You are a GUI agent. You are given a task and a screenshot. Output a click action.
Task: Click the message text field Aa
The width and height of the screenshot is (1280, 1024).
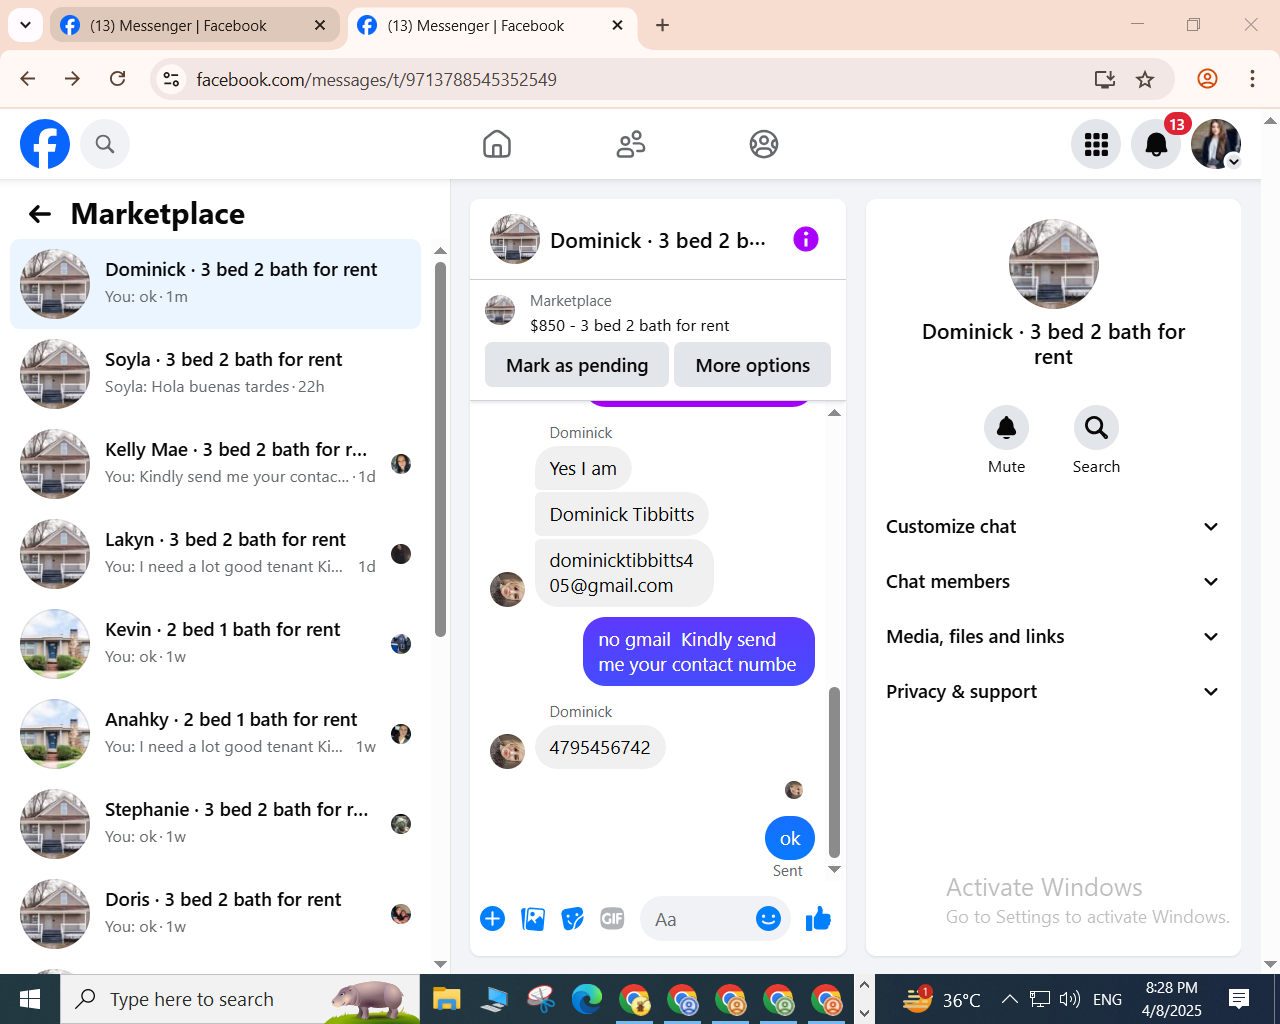[700, 919]
